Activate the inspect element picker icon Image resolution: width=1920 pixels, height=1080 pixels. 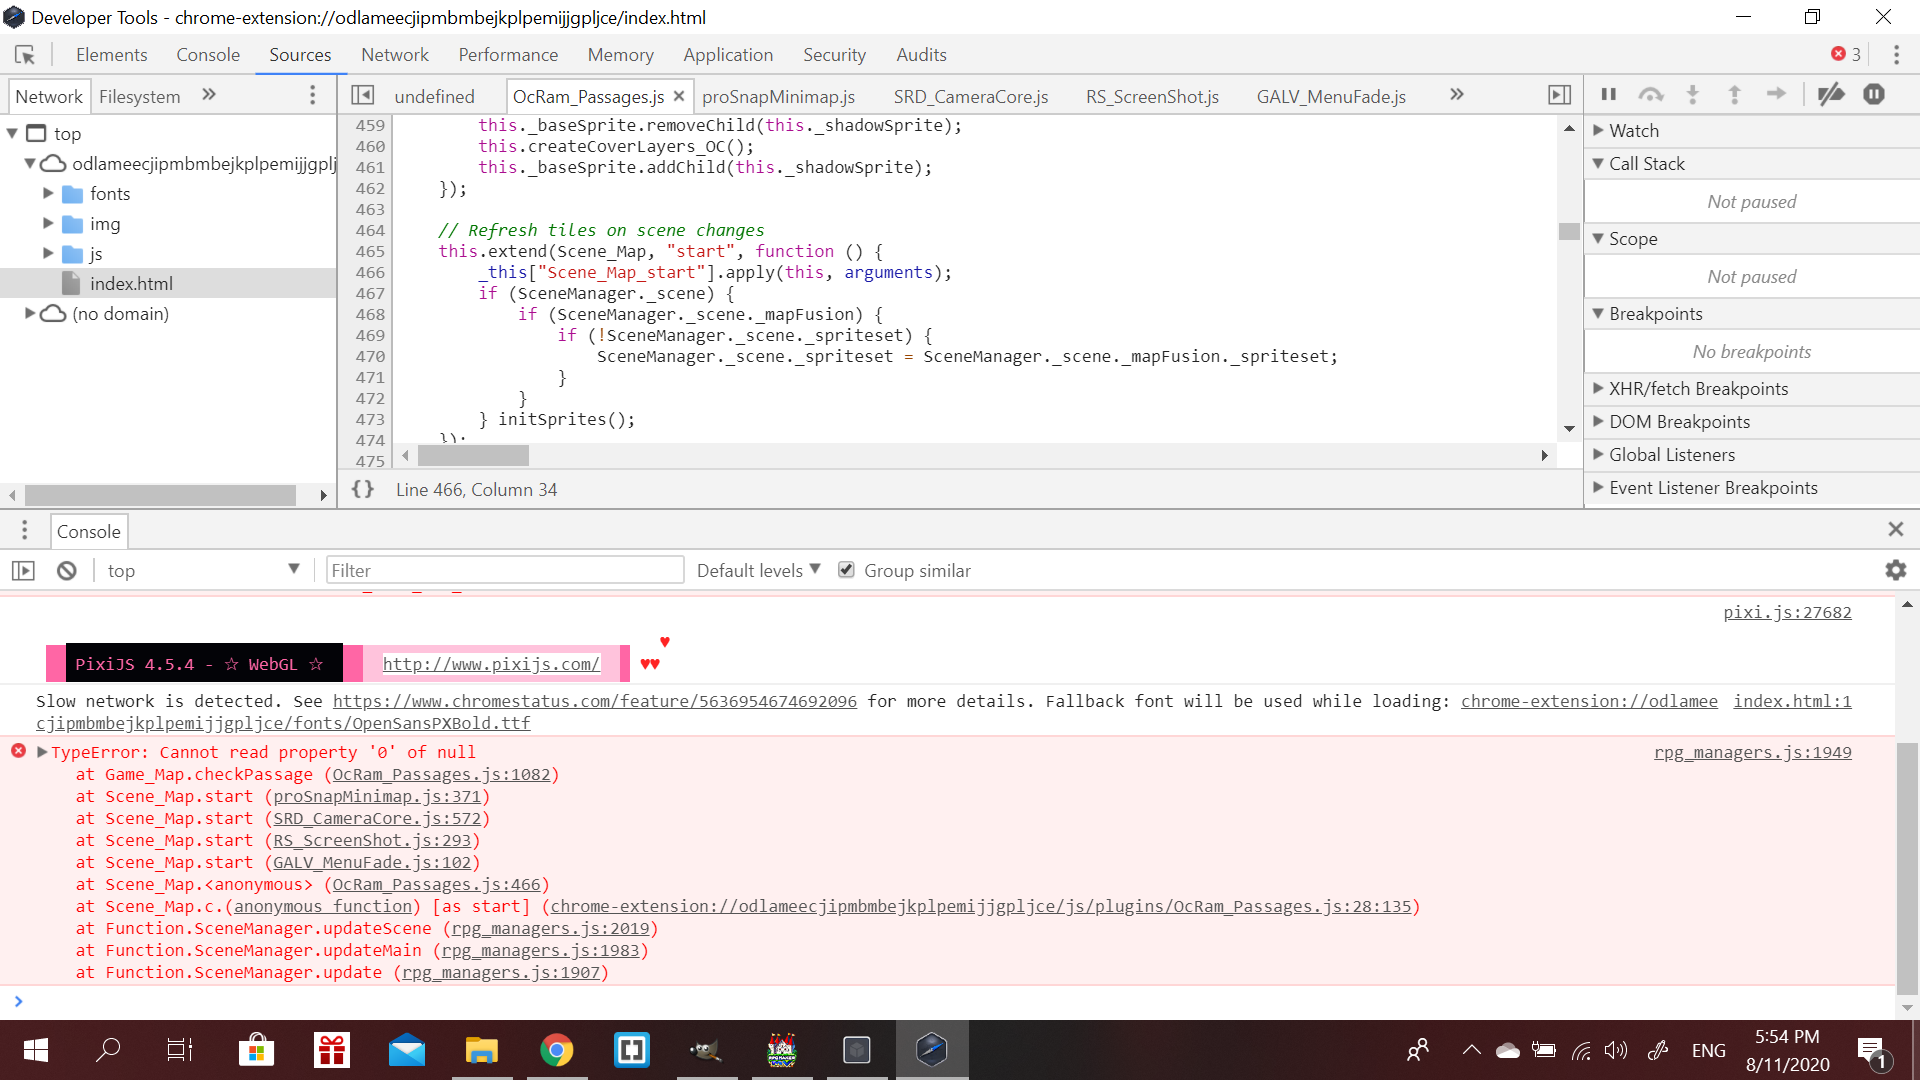(x=25, y=55)
